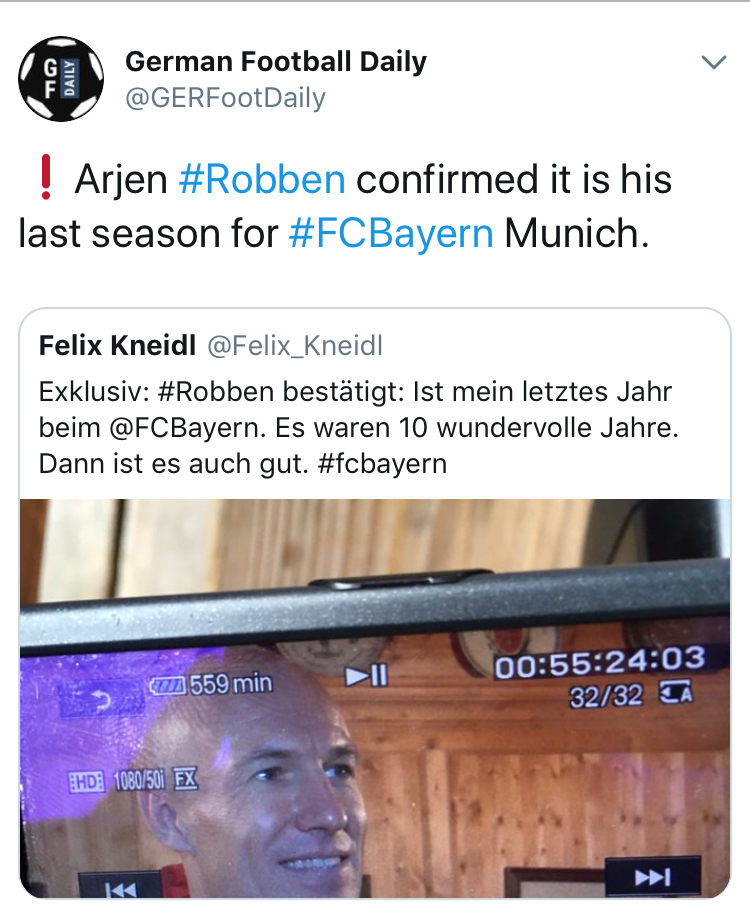Tap the 00:55:24:03 timecode display

[600, 663]
